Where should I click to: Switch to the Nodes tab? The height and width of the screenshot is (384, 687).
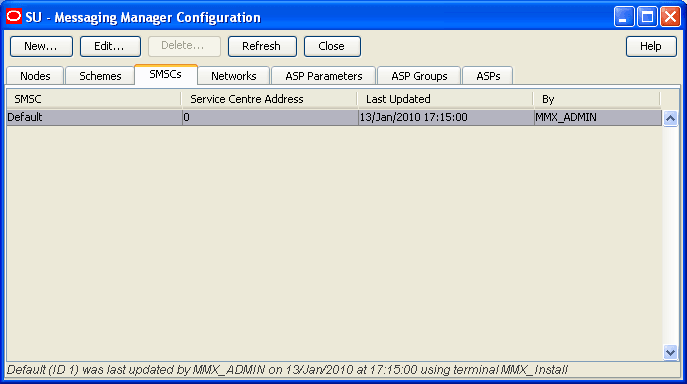pos(35,76)
